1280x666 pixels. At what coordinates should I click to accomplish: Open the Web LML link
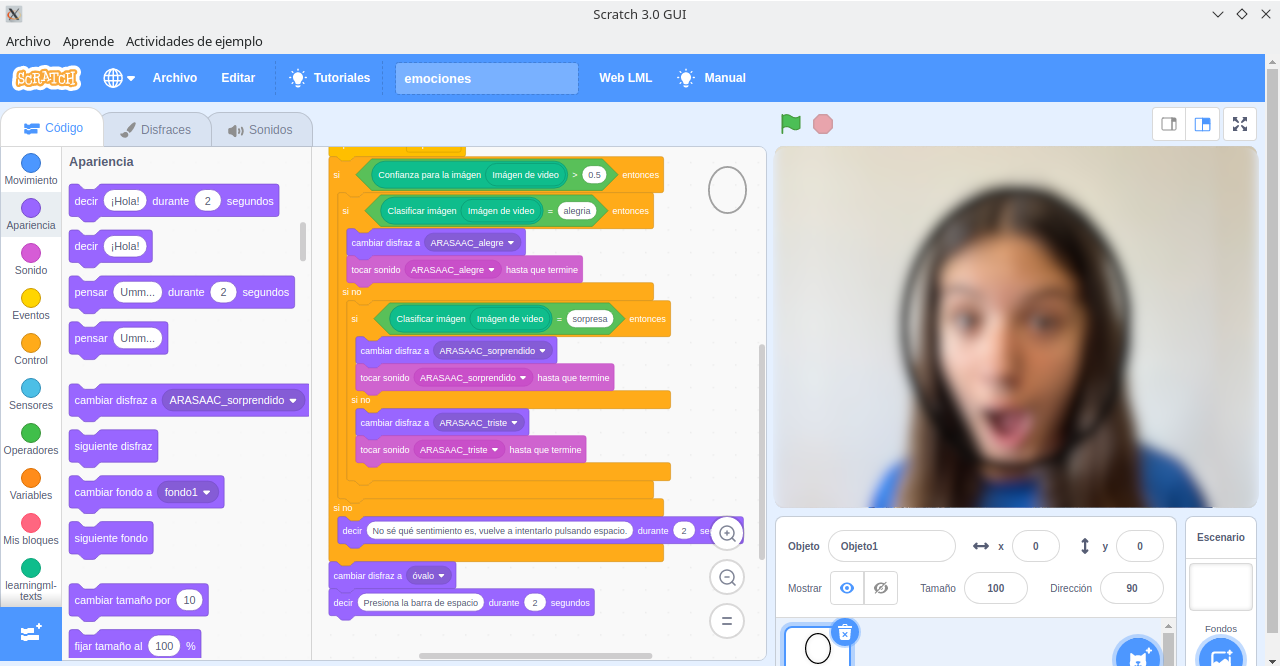625,77
